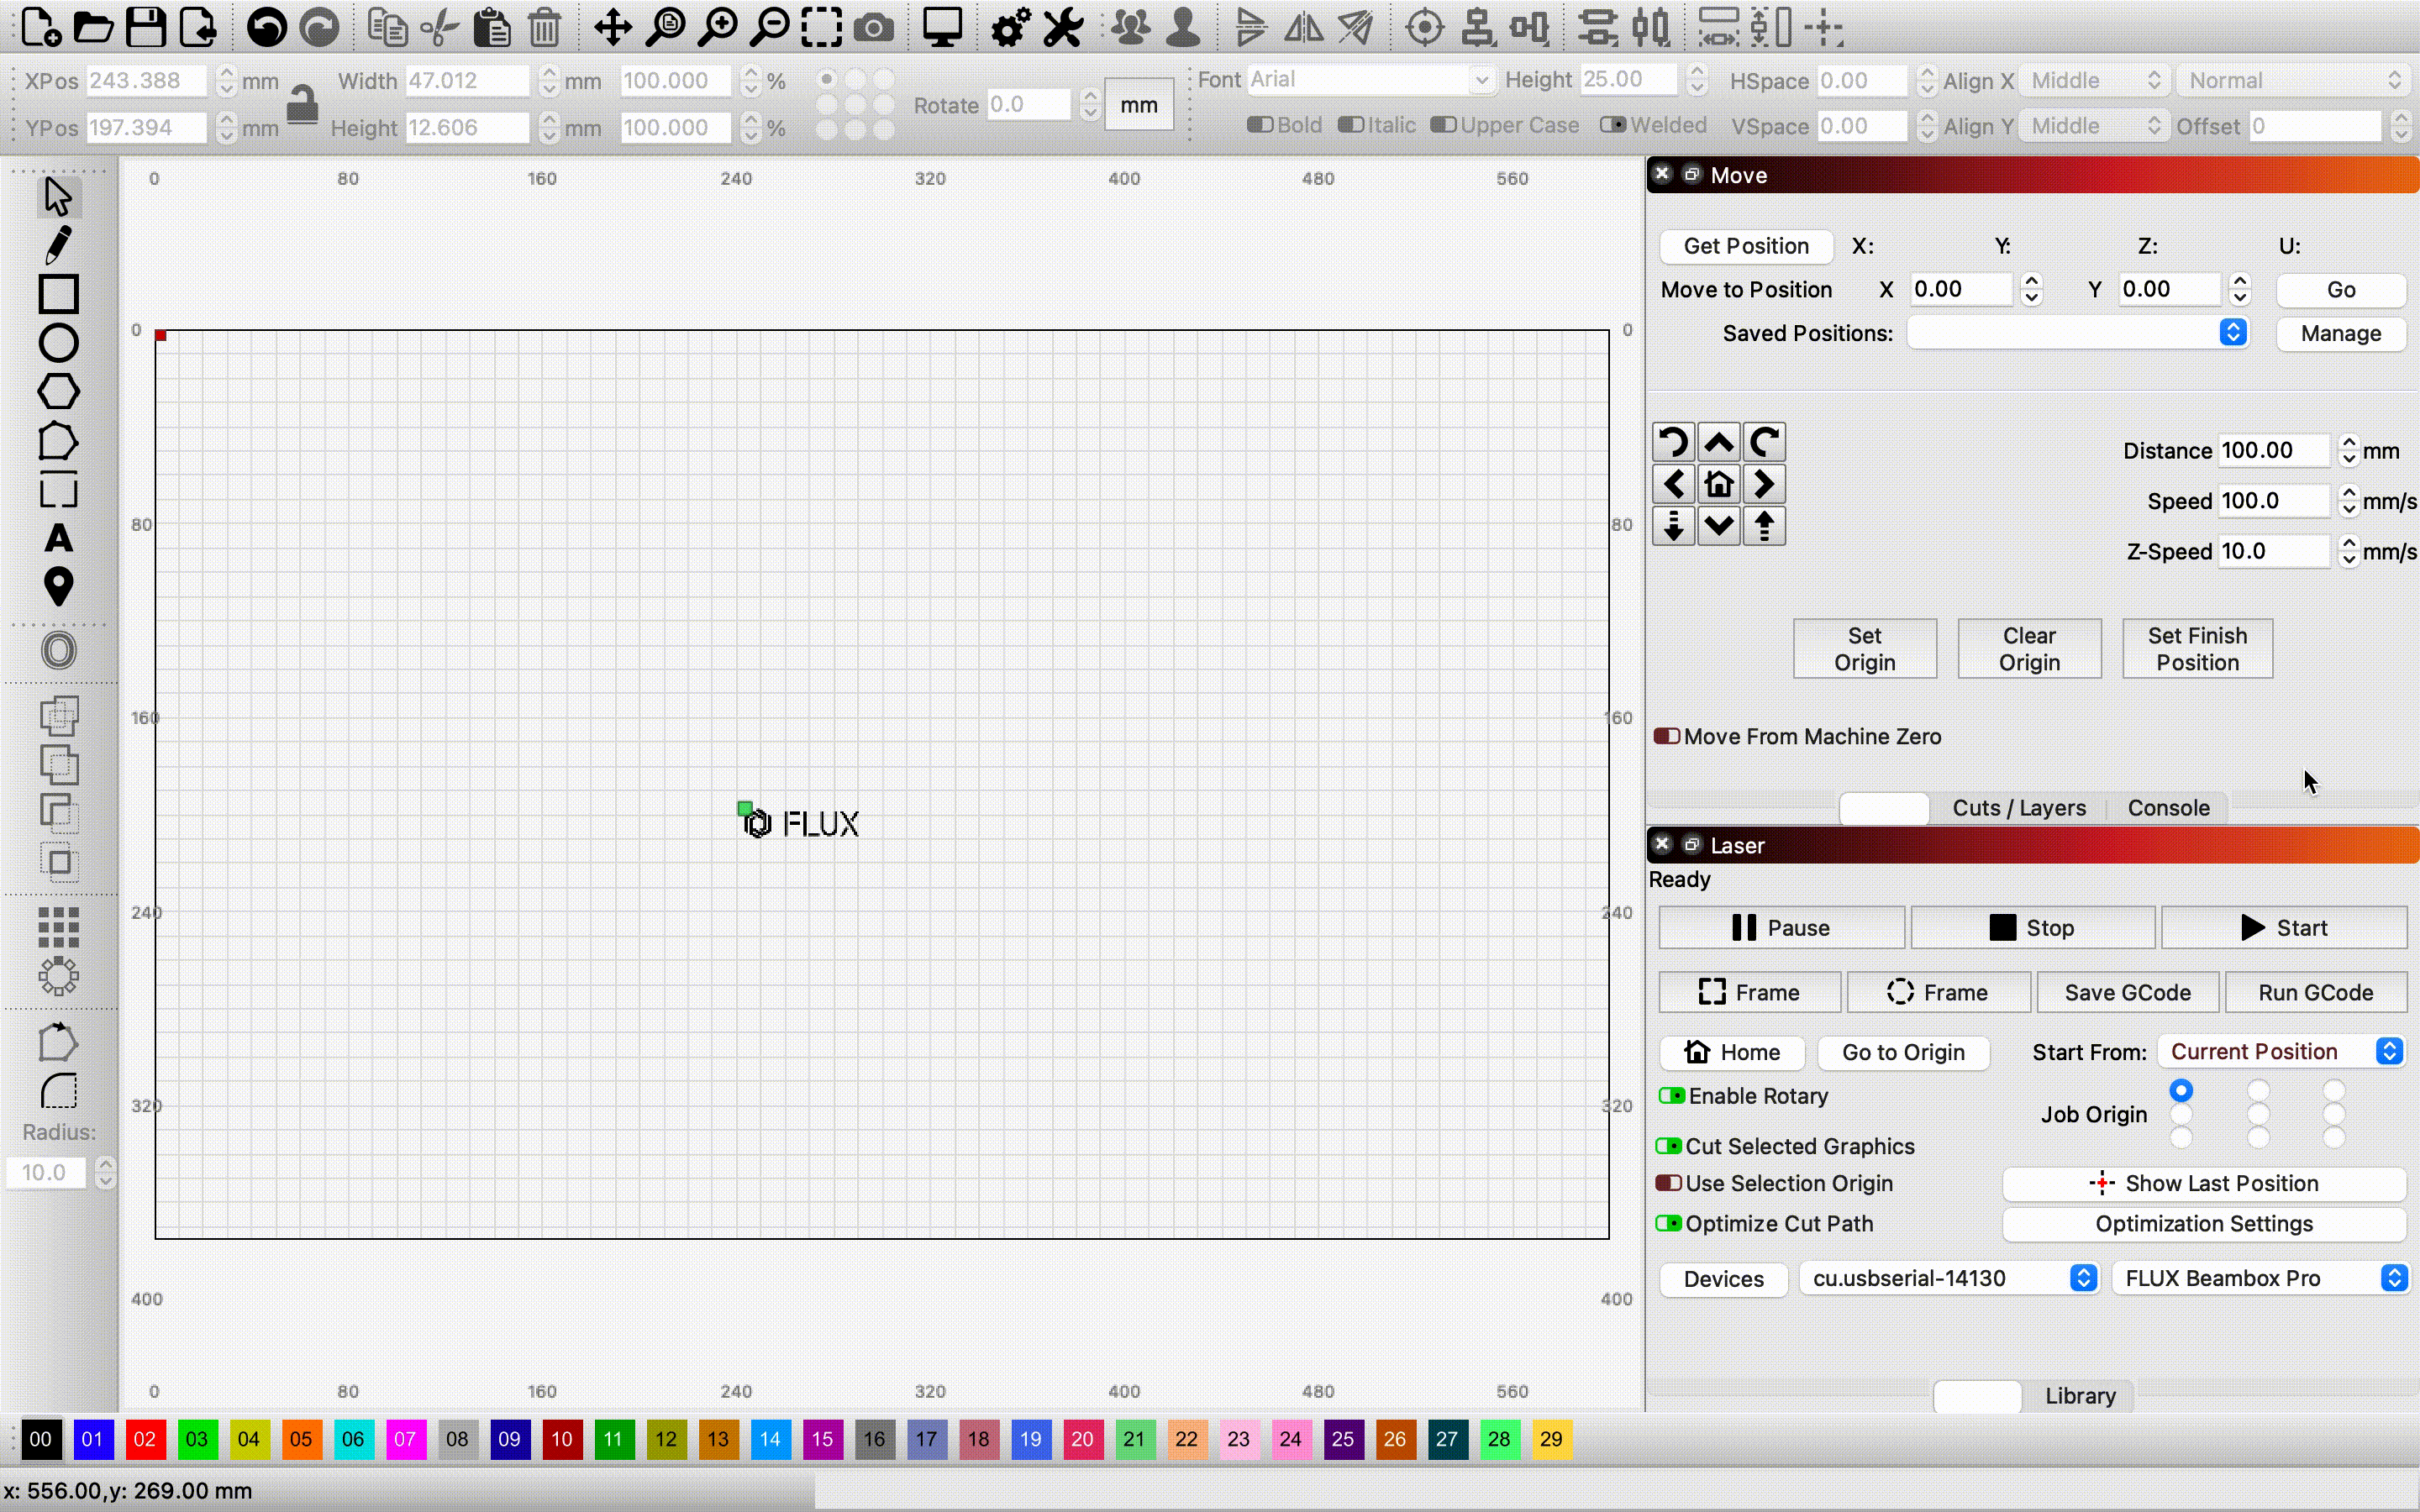The height and width of the screenshot is (1512, 2420).
Task: Turn on Use Selection Origin
Action: [1668, 1183]
